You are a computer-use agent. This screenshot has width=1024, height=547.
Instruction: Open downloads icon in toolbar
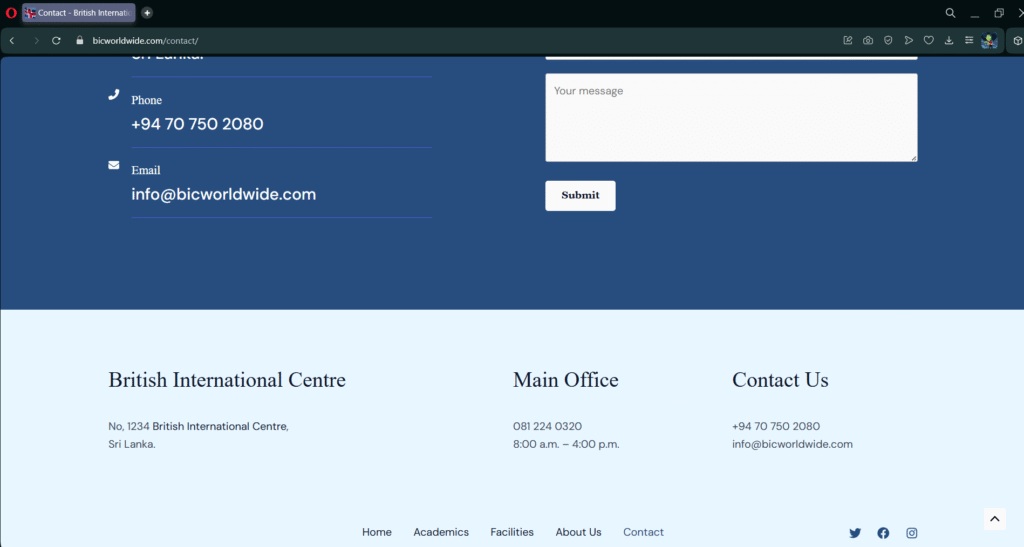point(949,40)
